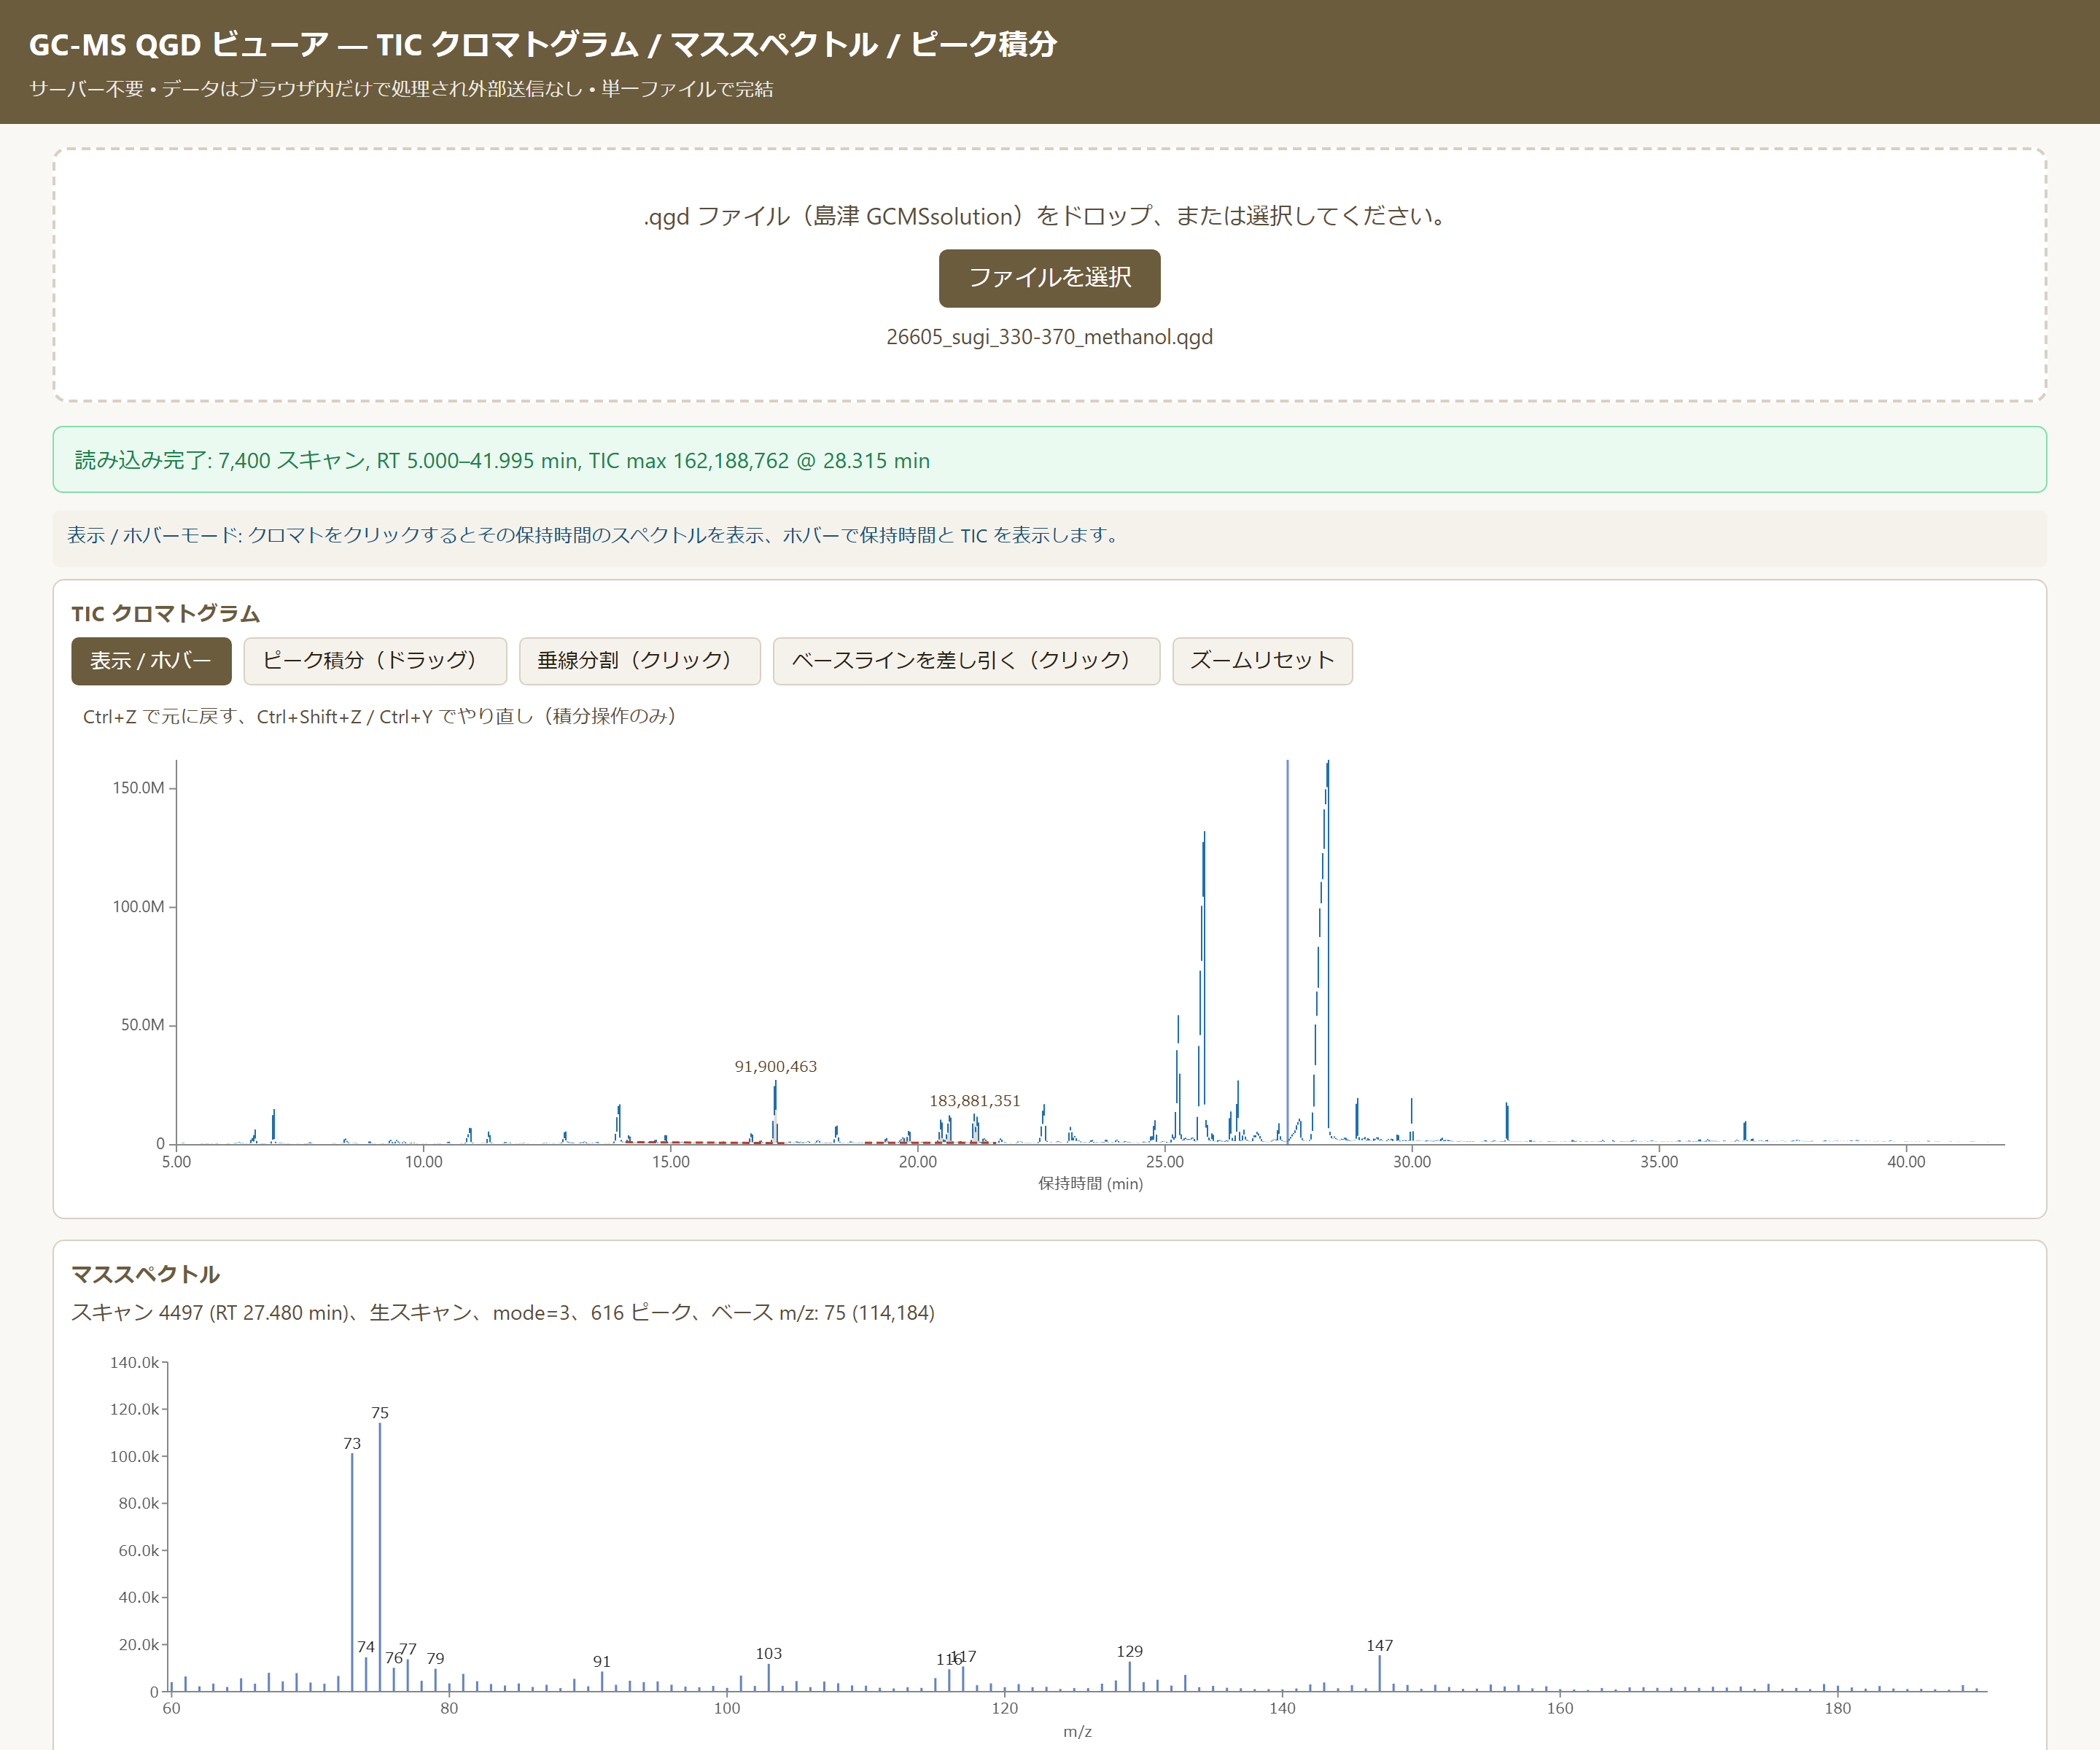Activate ピーク積分（ドラッグ） mode
Screen dimensions: 2100x1750
[375, 661]
